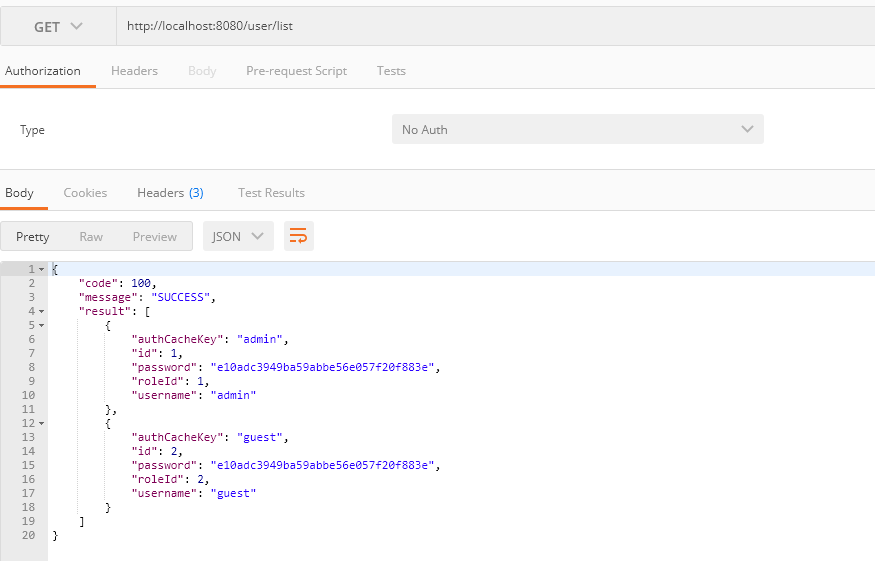Click the admin password hash value
This screenshot has width=875, height=561.
pos(324,367)
